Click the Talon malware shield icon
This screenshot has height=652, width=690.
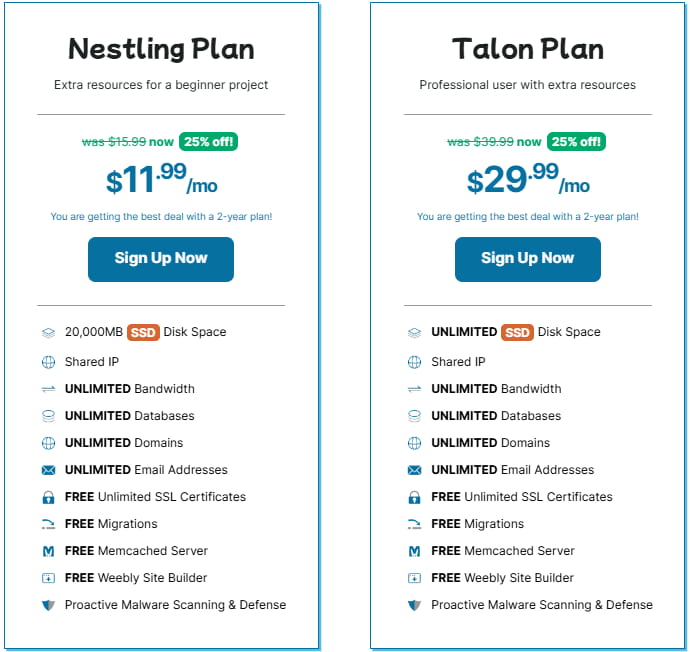415,605
